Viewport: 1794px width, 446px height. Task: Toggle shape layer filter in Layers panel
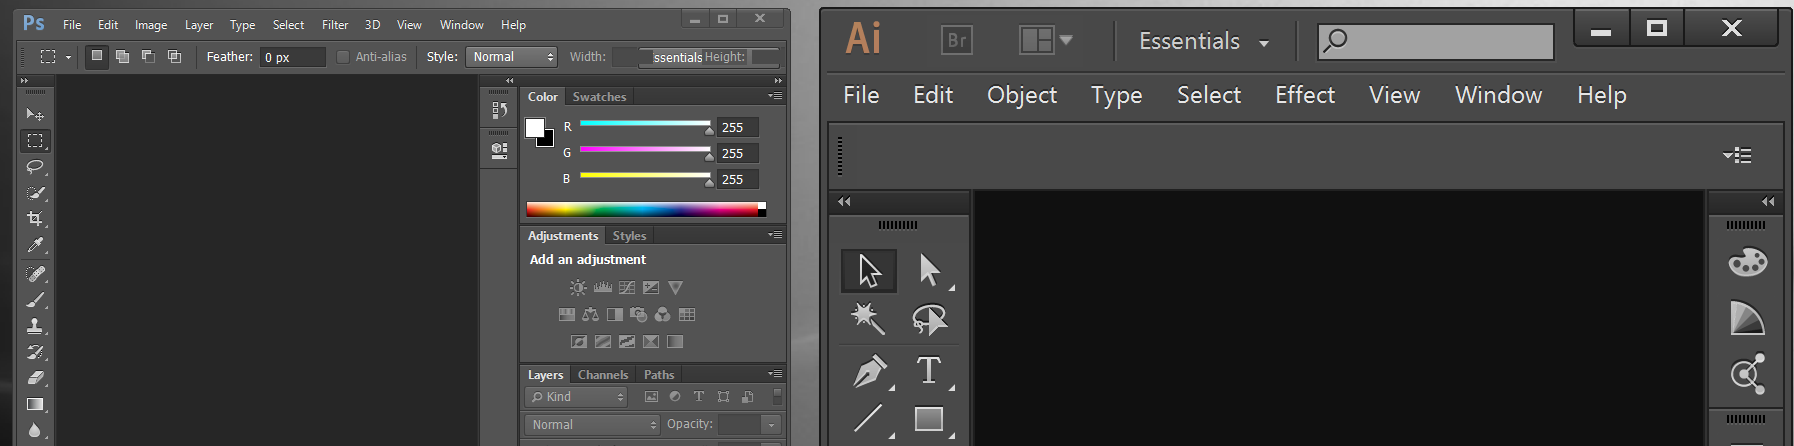click(723, 397)
